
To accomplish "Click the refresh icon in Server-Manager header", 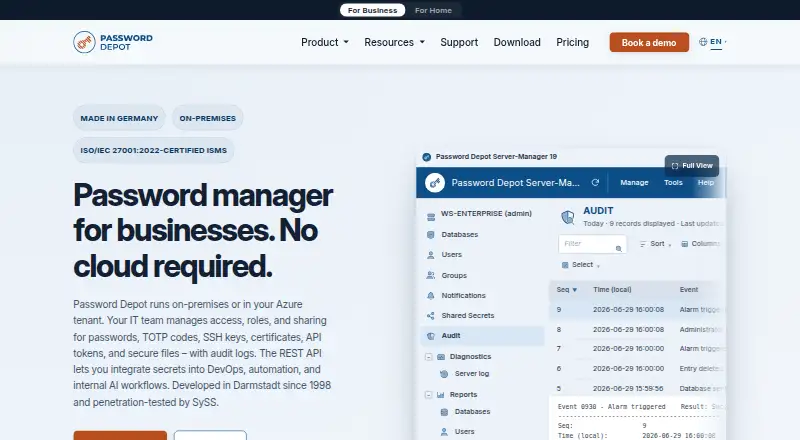I will click(x=595, y=182).
